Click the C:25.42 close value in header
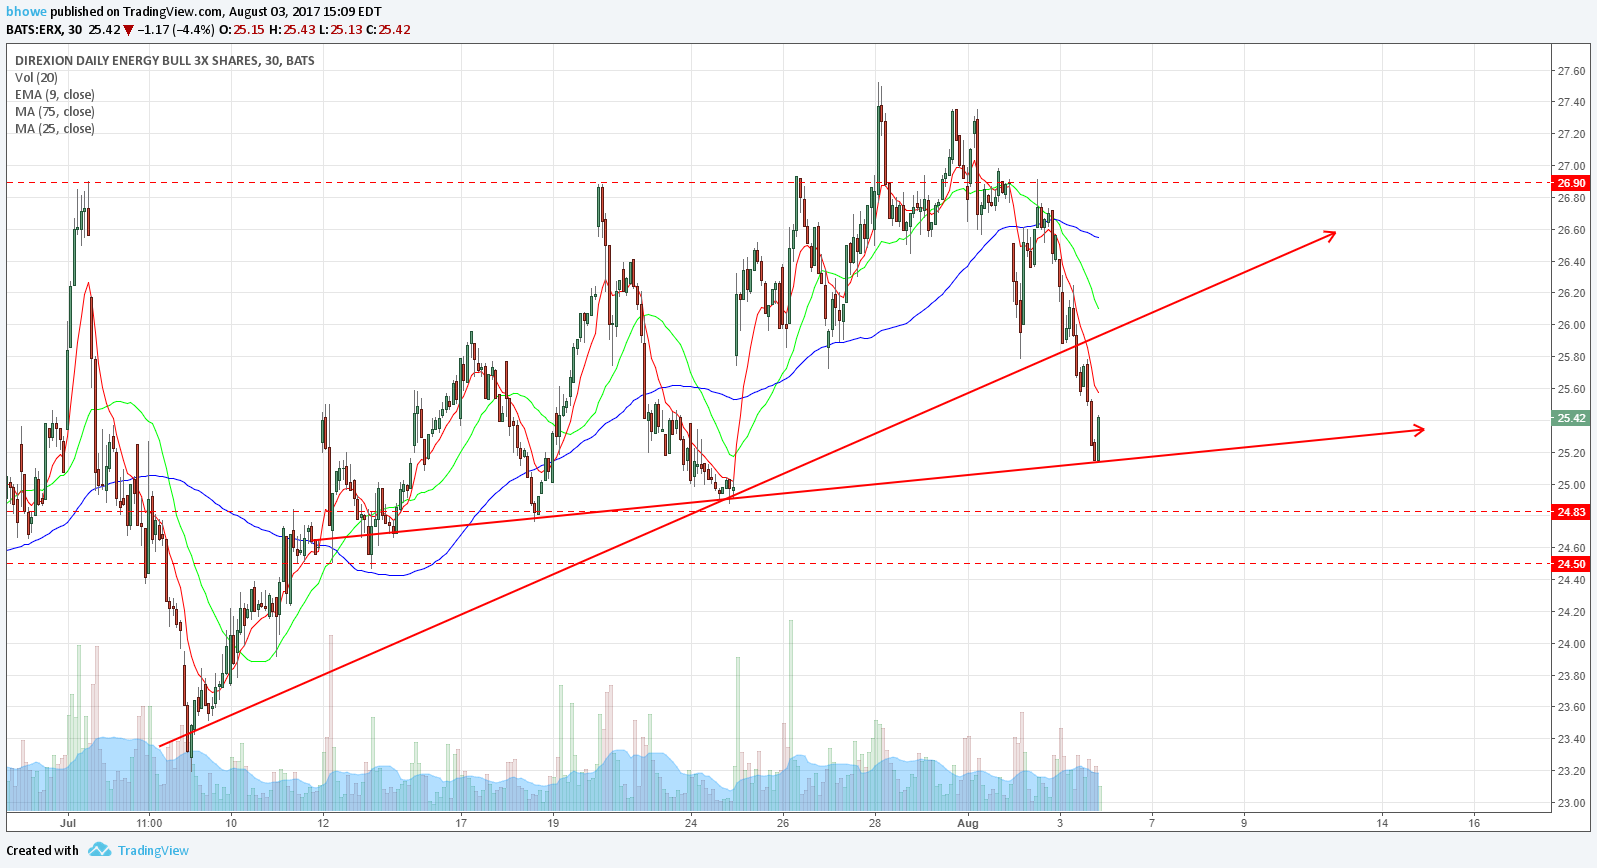The height and width of the screenshot is (868, 1597). pos(388,30)
